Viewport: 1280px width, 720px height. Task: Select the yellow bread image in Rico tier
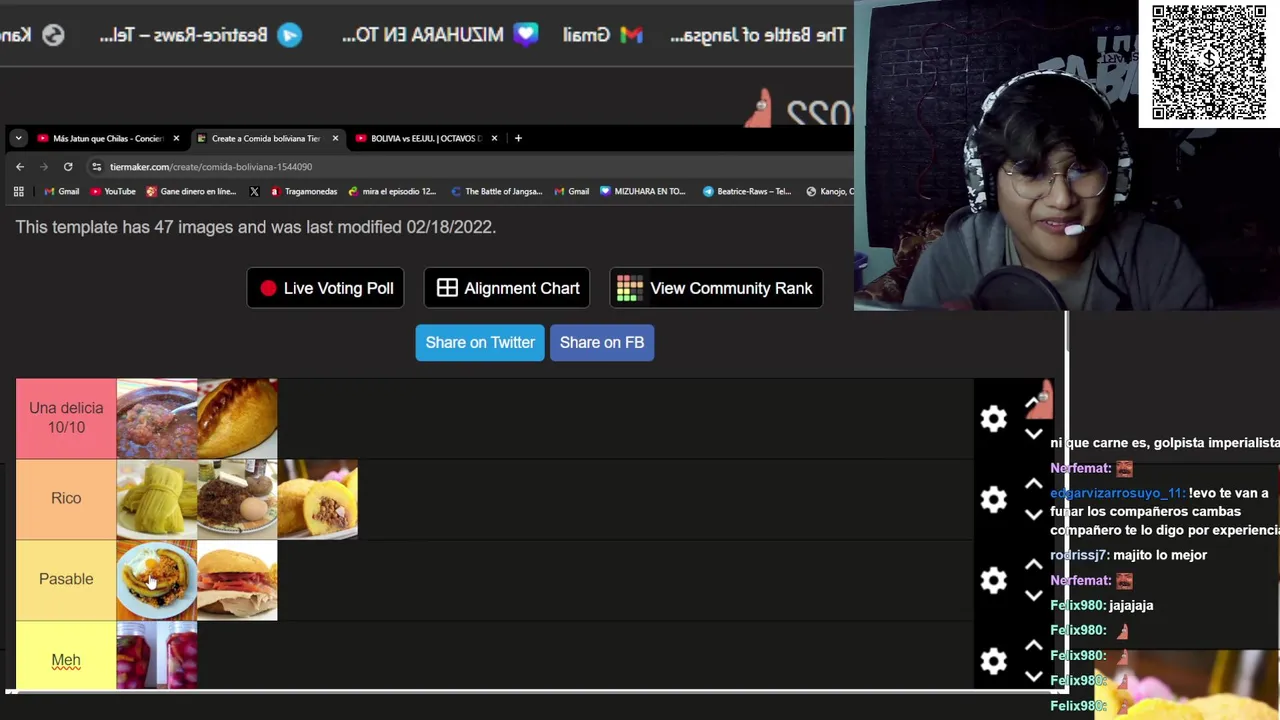[317, 499]
